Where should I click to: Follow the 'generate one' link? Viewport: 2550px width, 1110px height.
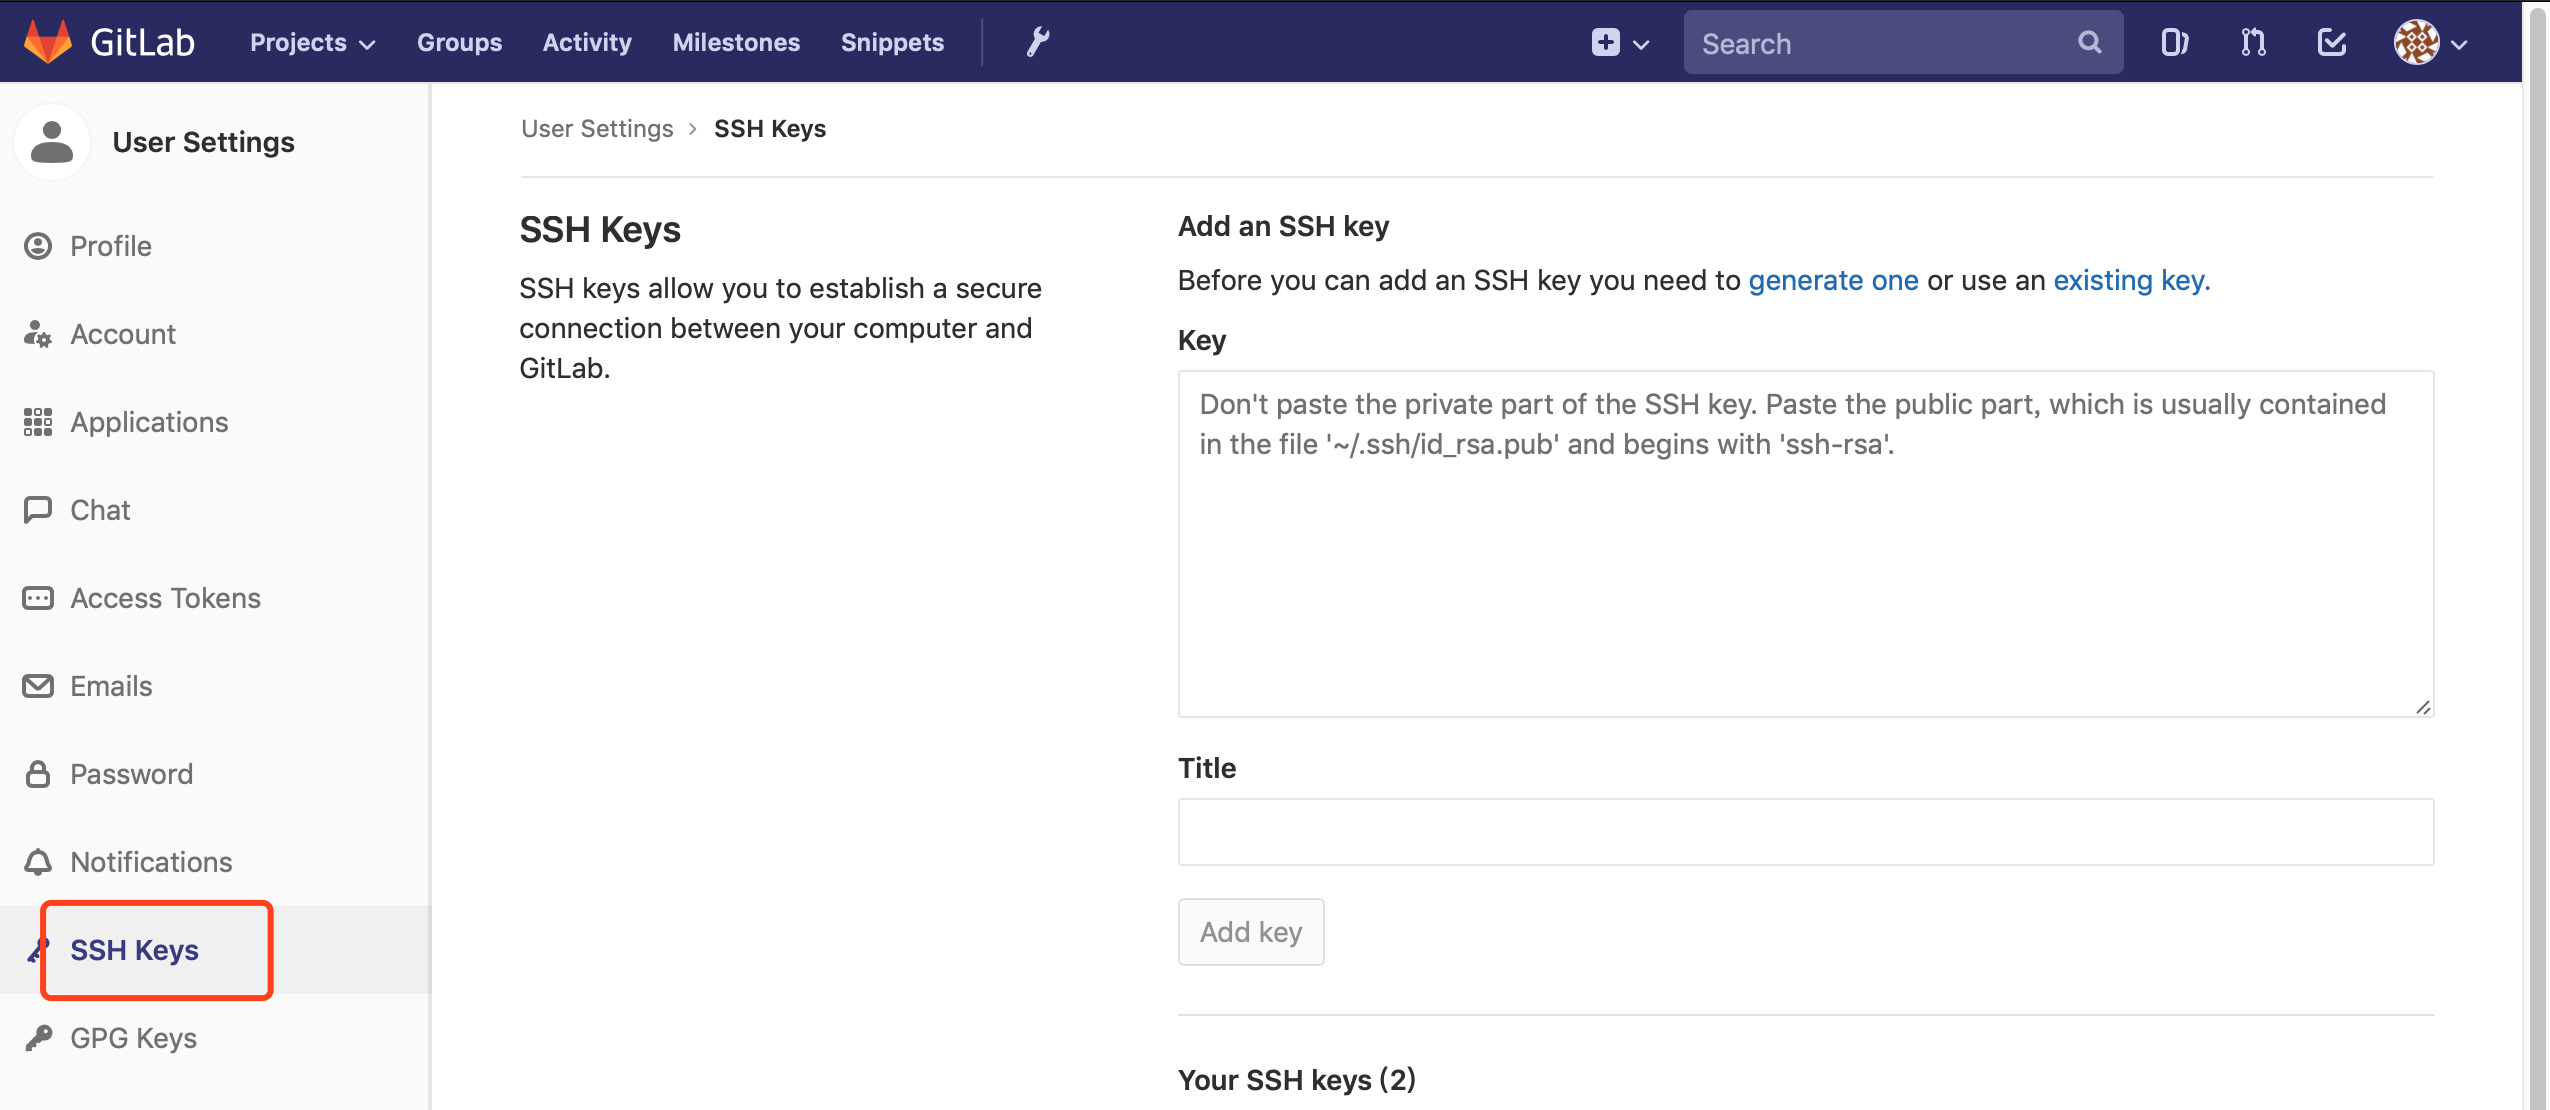(1833, 280)
